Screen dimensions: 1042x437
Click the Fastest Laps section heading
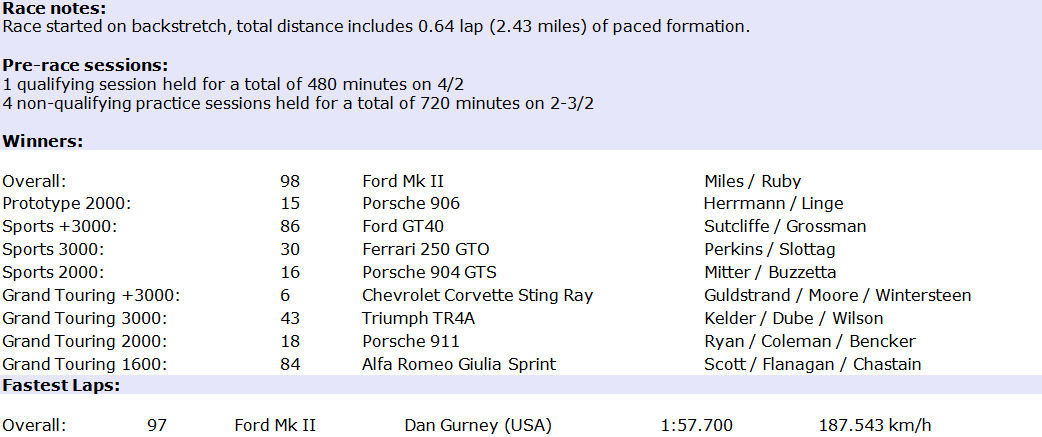[x=61, y=385]
